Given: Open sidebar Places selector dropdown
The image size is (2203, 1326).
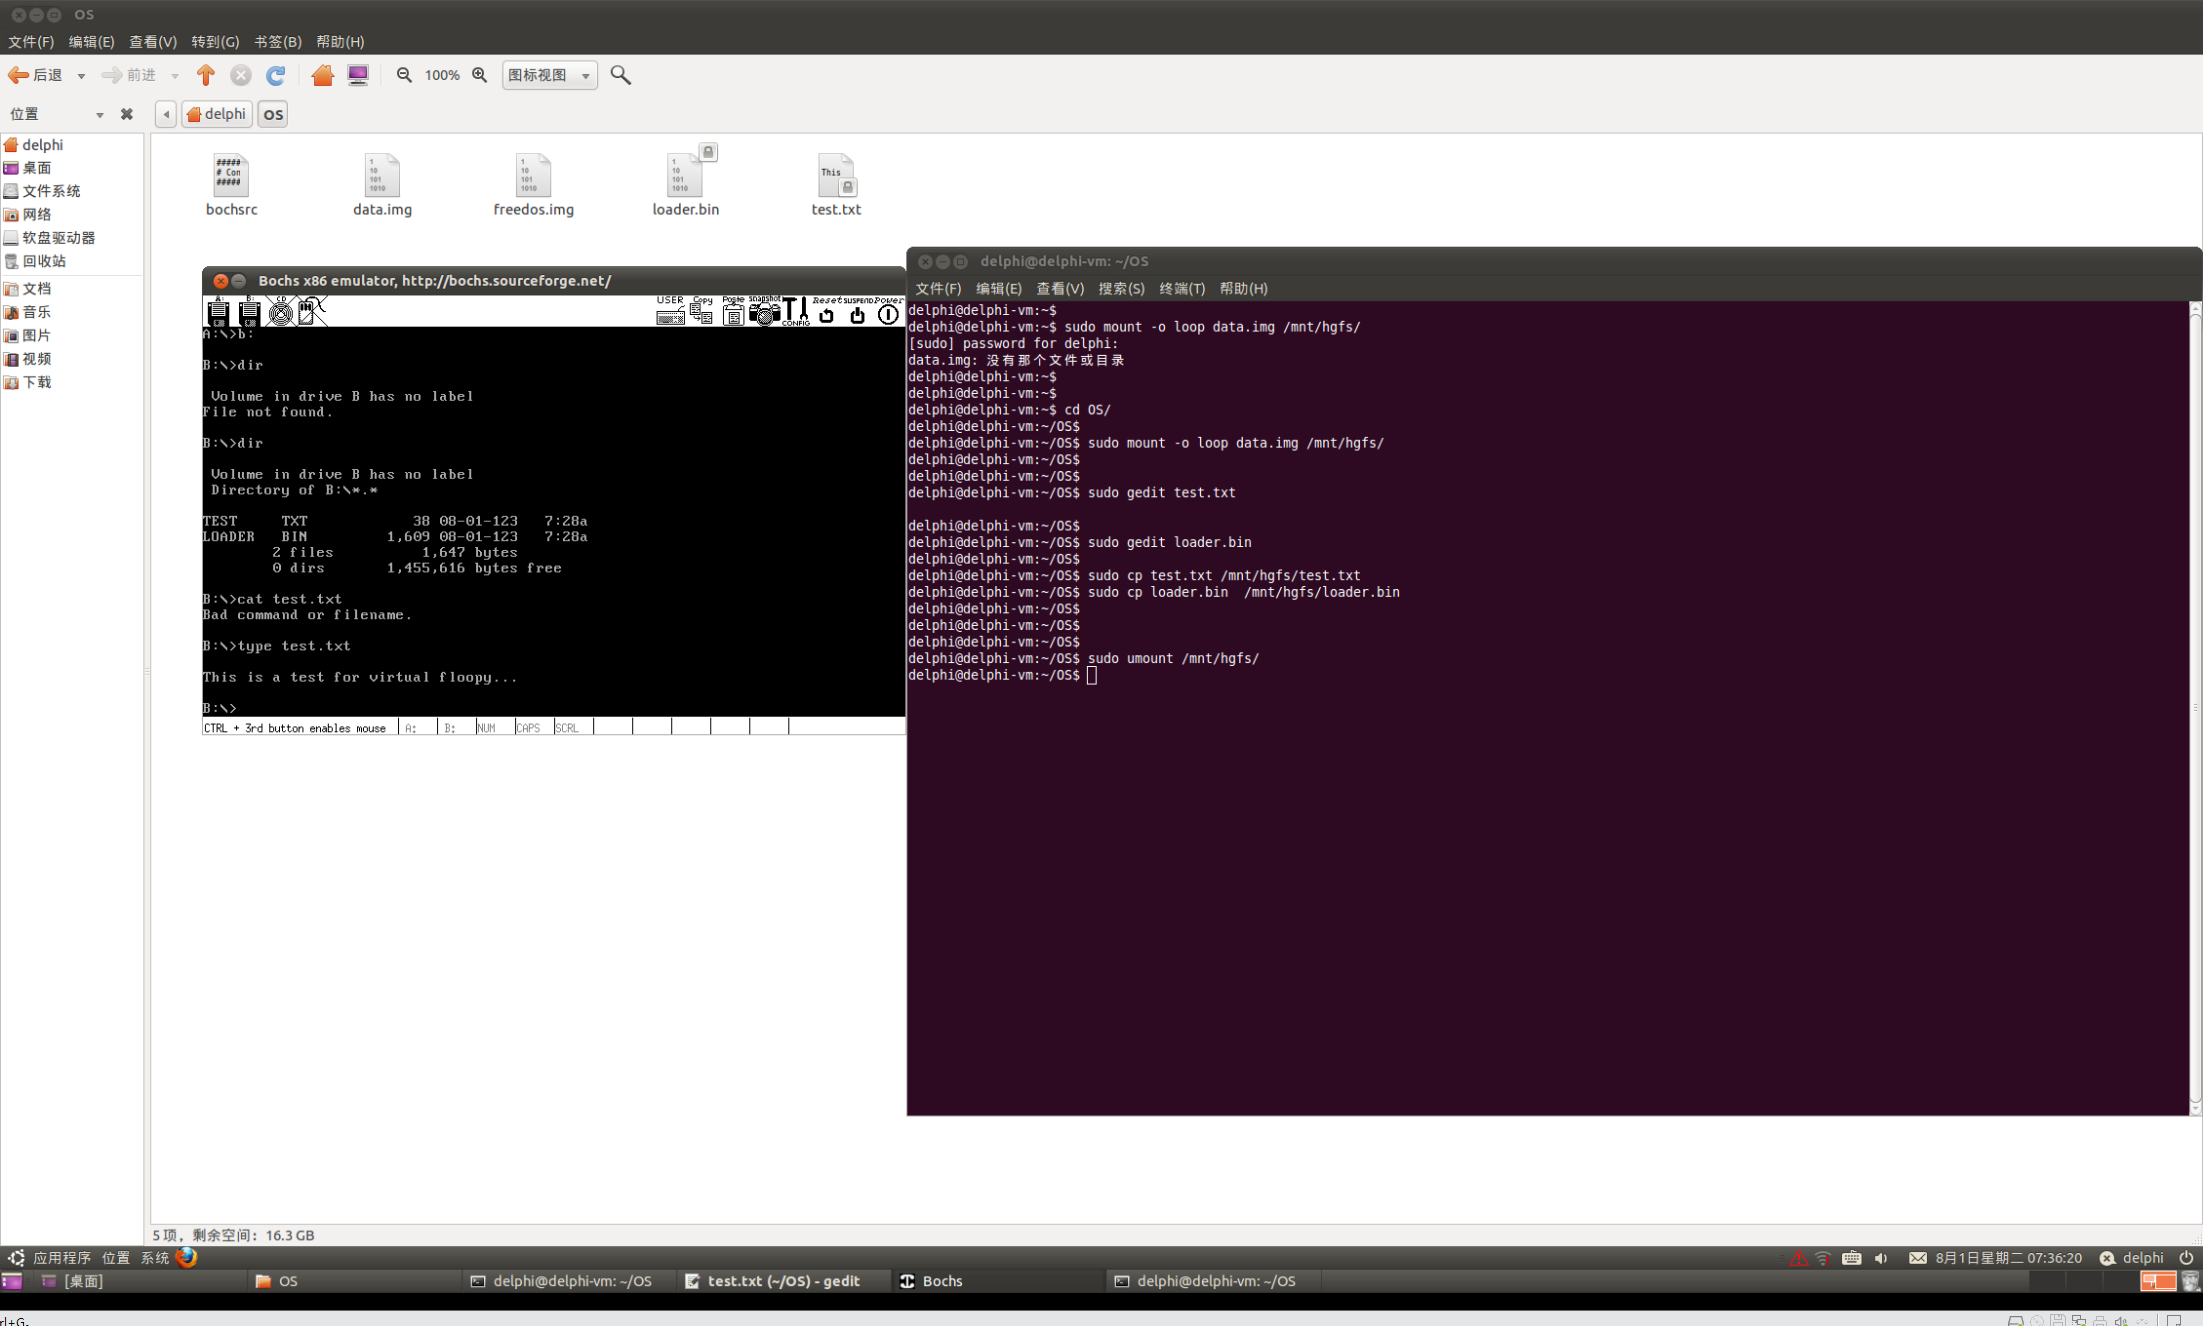Looking at the screenshot, I should [57, 114].
